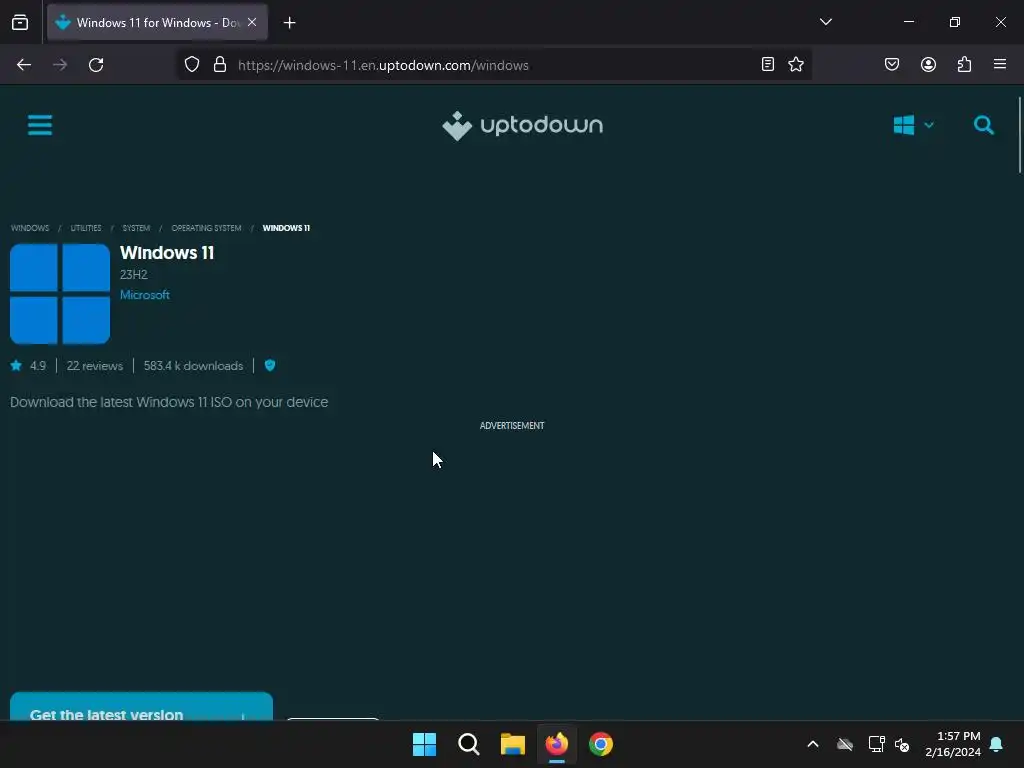Open tracking protection shield in address bar

point(191,65)
